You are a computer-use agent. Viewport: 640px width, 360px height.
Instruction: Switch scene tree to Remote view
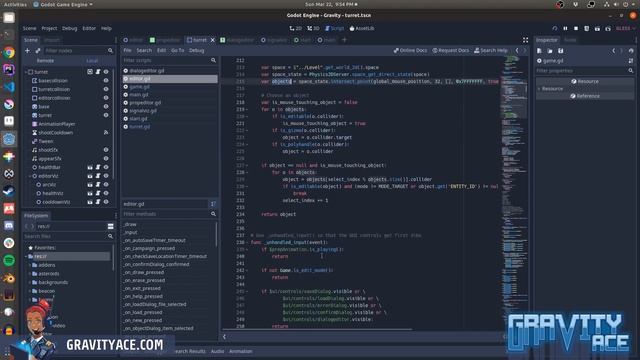click(45, 60)
